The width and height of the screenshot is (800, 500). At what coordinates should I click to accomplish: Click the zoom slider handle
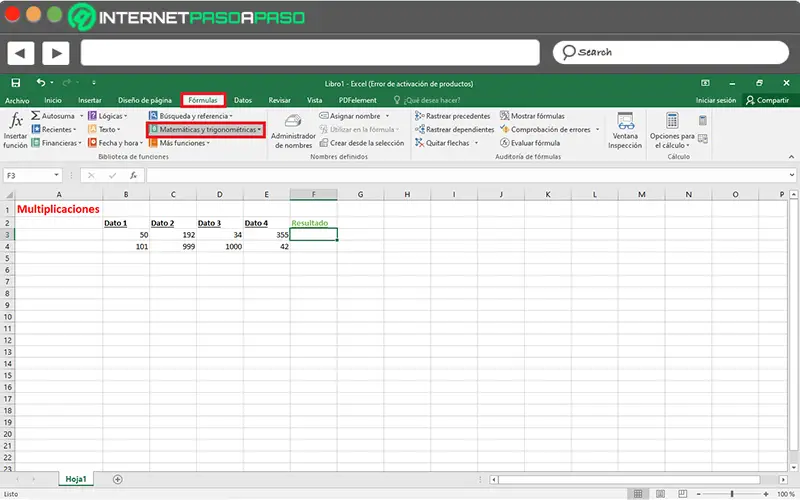(732, 494)
